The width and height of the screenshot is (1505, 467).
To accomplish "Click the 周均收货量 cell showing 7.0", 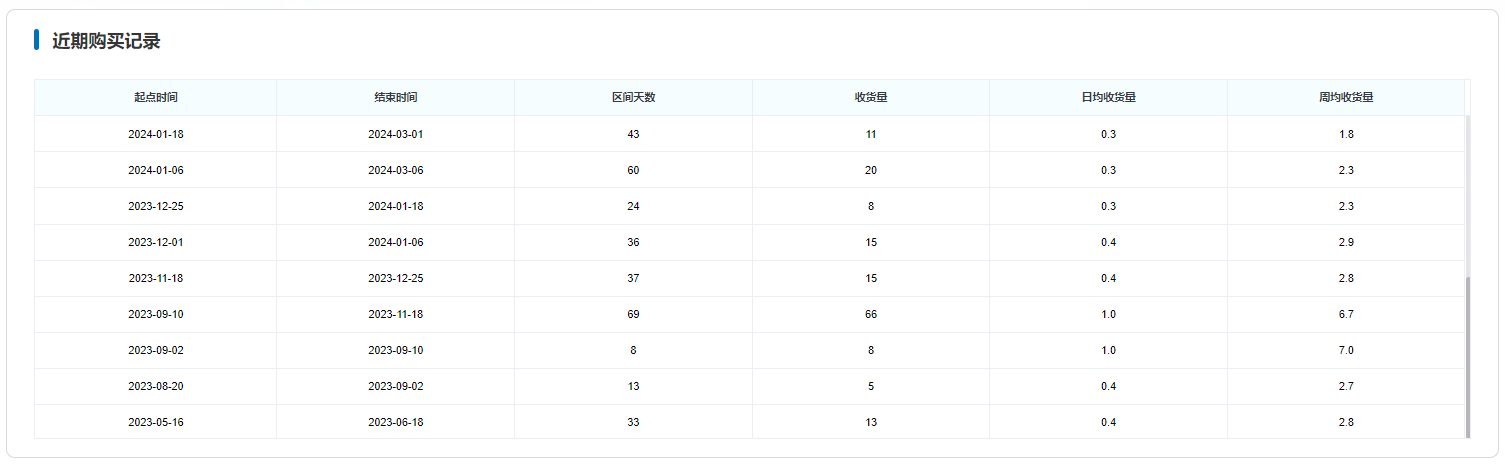I will tap(1346, 350).
